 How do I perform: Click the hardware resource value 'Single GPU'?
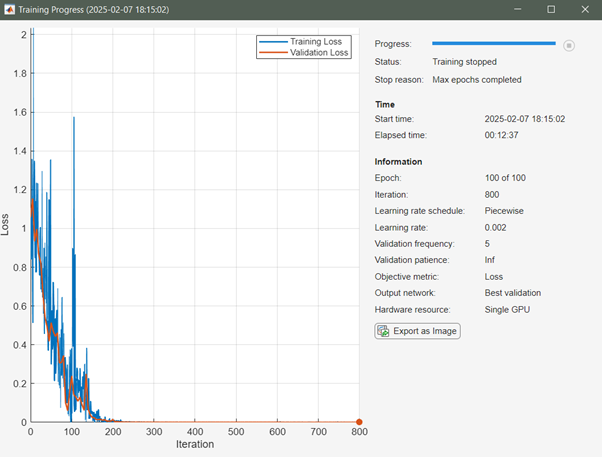click(x=507, y=310)
